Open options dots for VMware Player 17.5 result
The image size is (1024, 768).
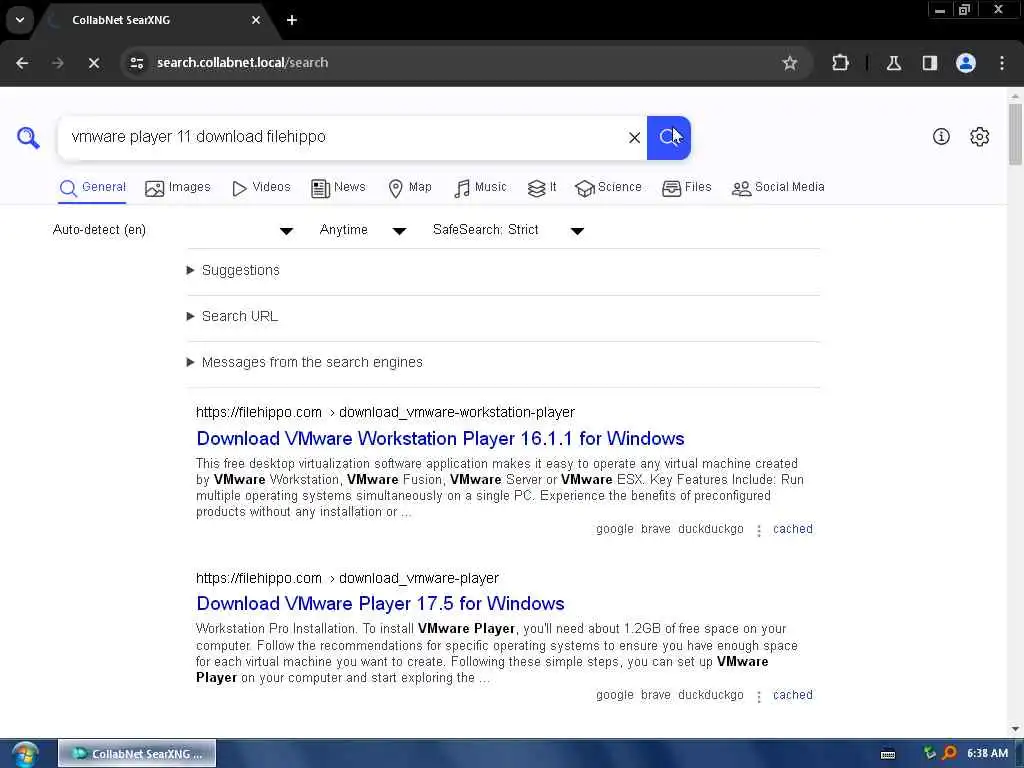pyautogui.click(x=758, y=696)
